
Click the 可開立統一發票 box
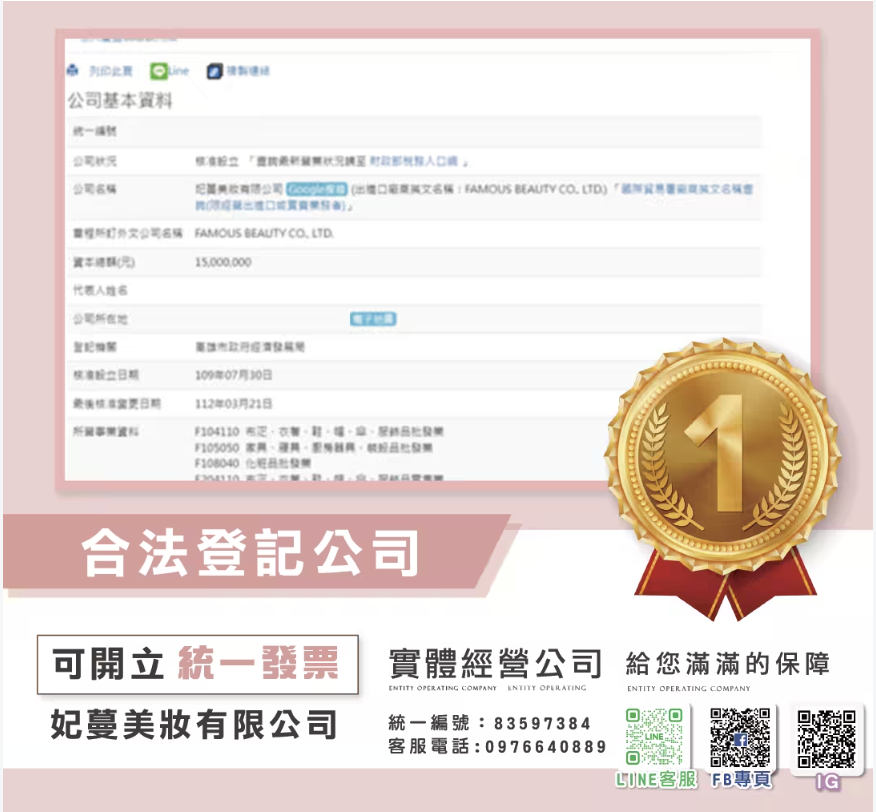pos(197,663)
